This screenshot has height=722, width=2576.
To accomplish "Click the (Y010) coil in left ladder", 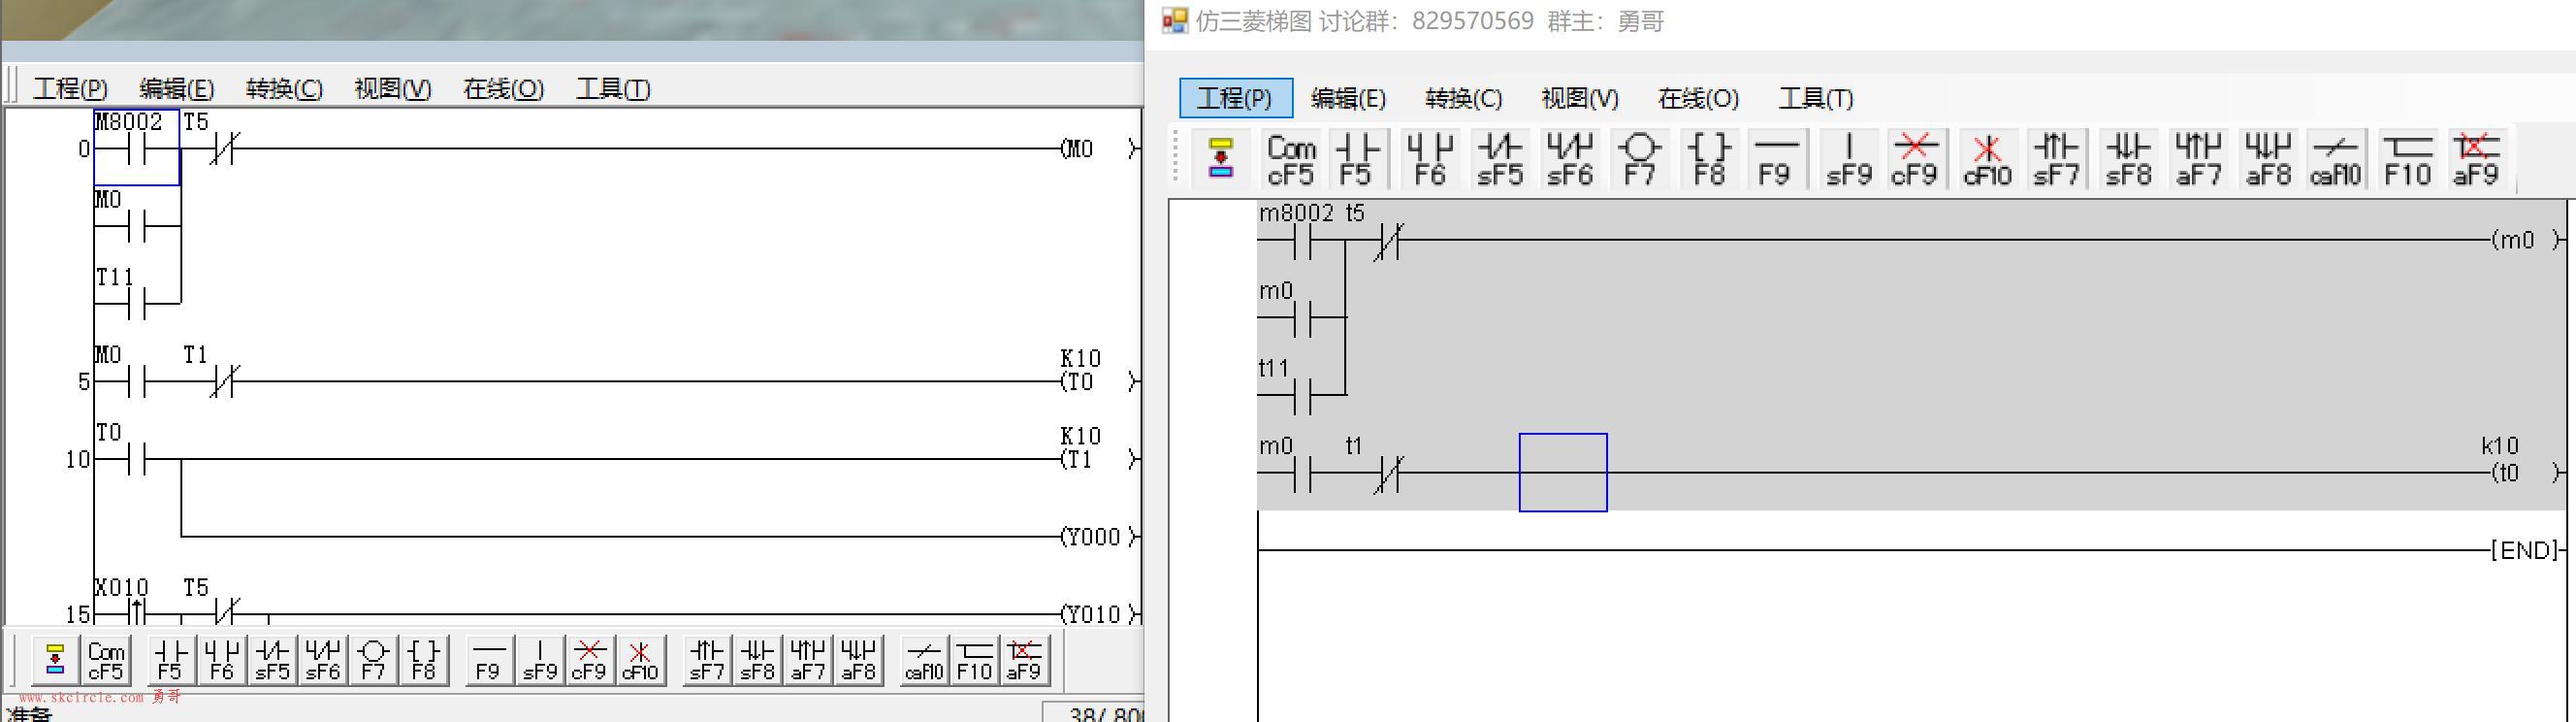I will (x=1097, y=614).
